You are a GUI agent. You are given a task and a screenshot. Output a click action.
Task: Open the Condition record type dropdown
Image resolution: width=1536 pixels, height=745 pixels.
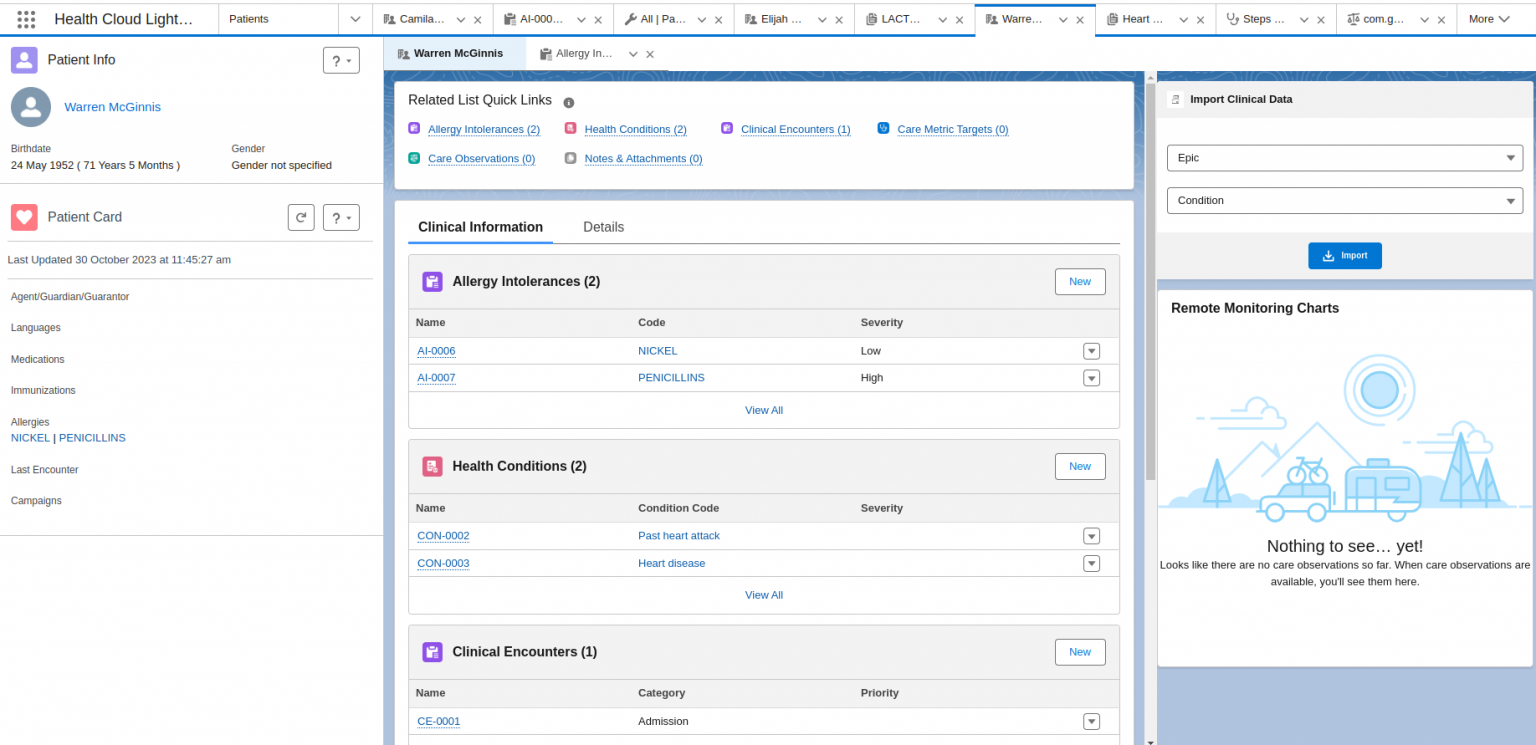[x=1344, y=200]
